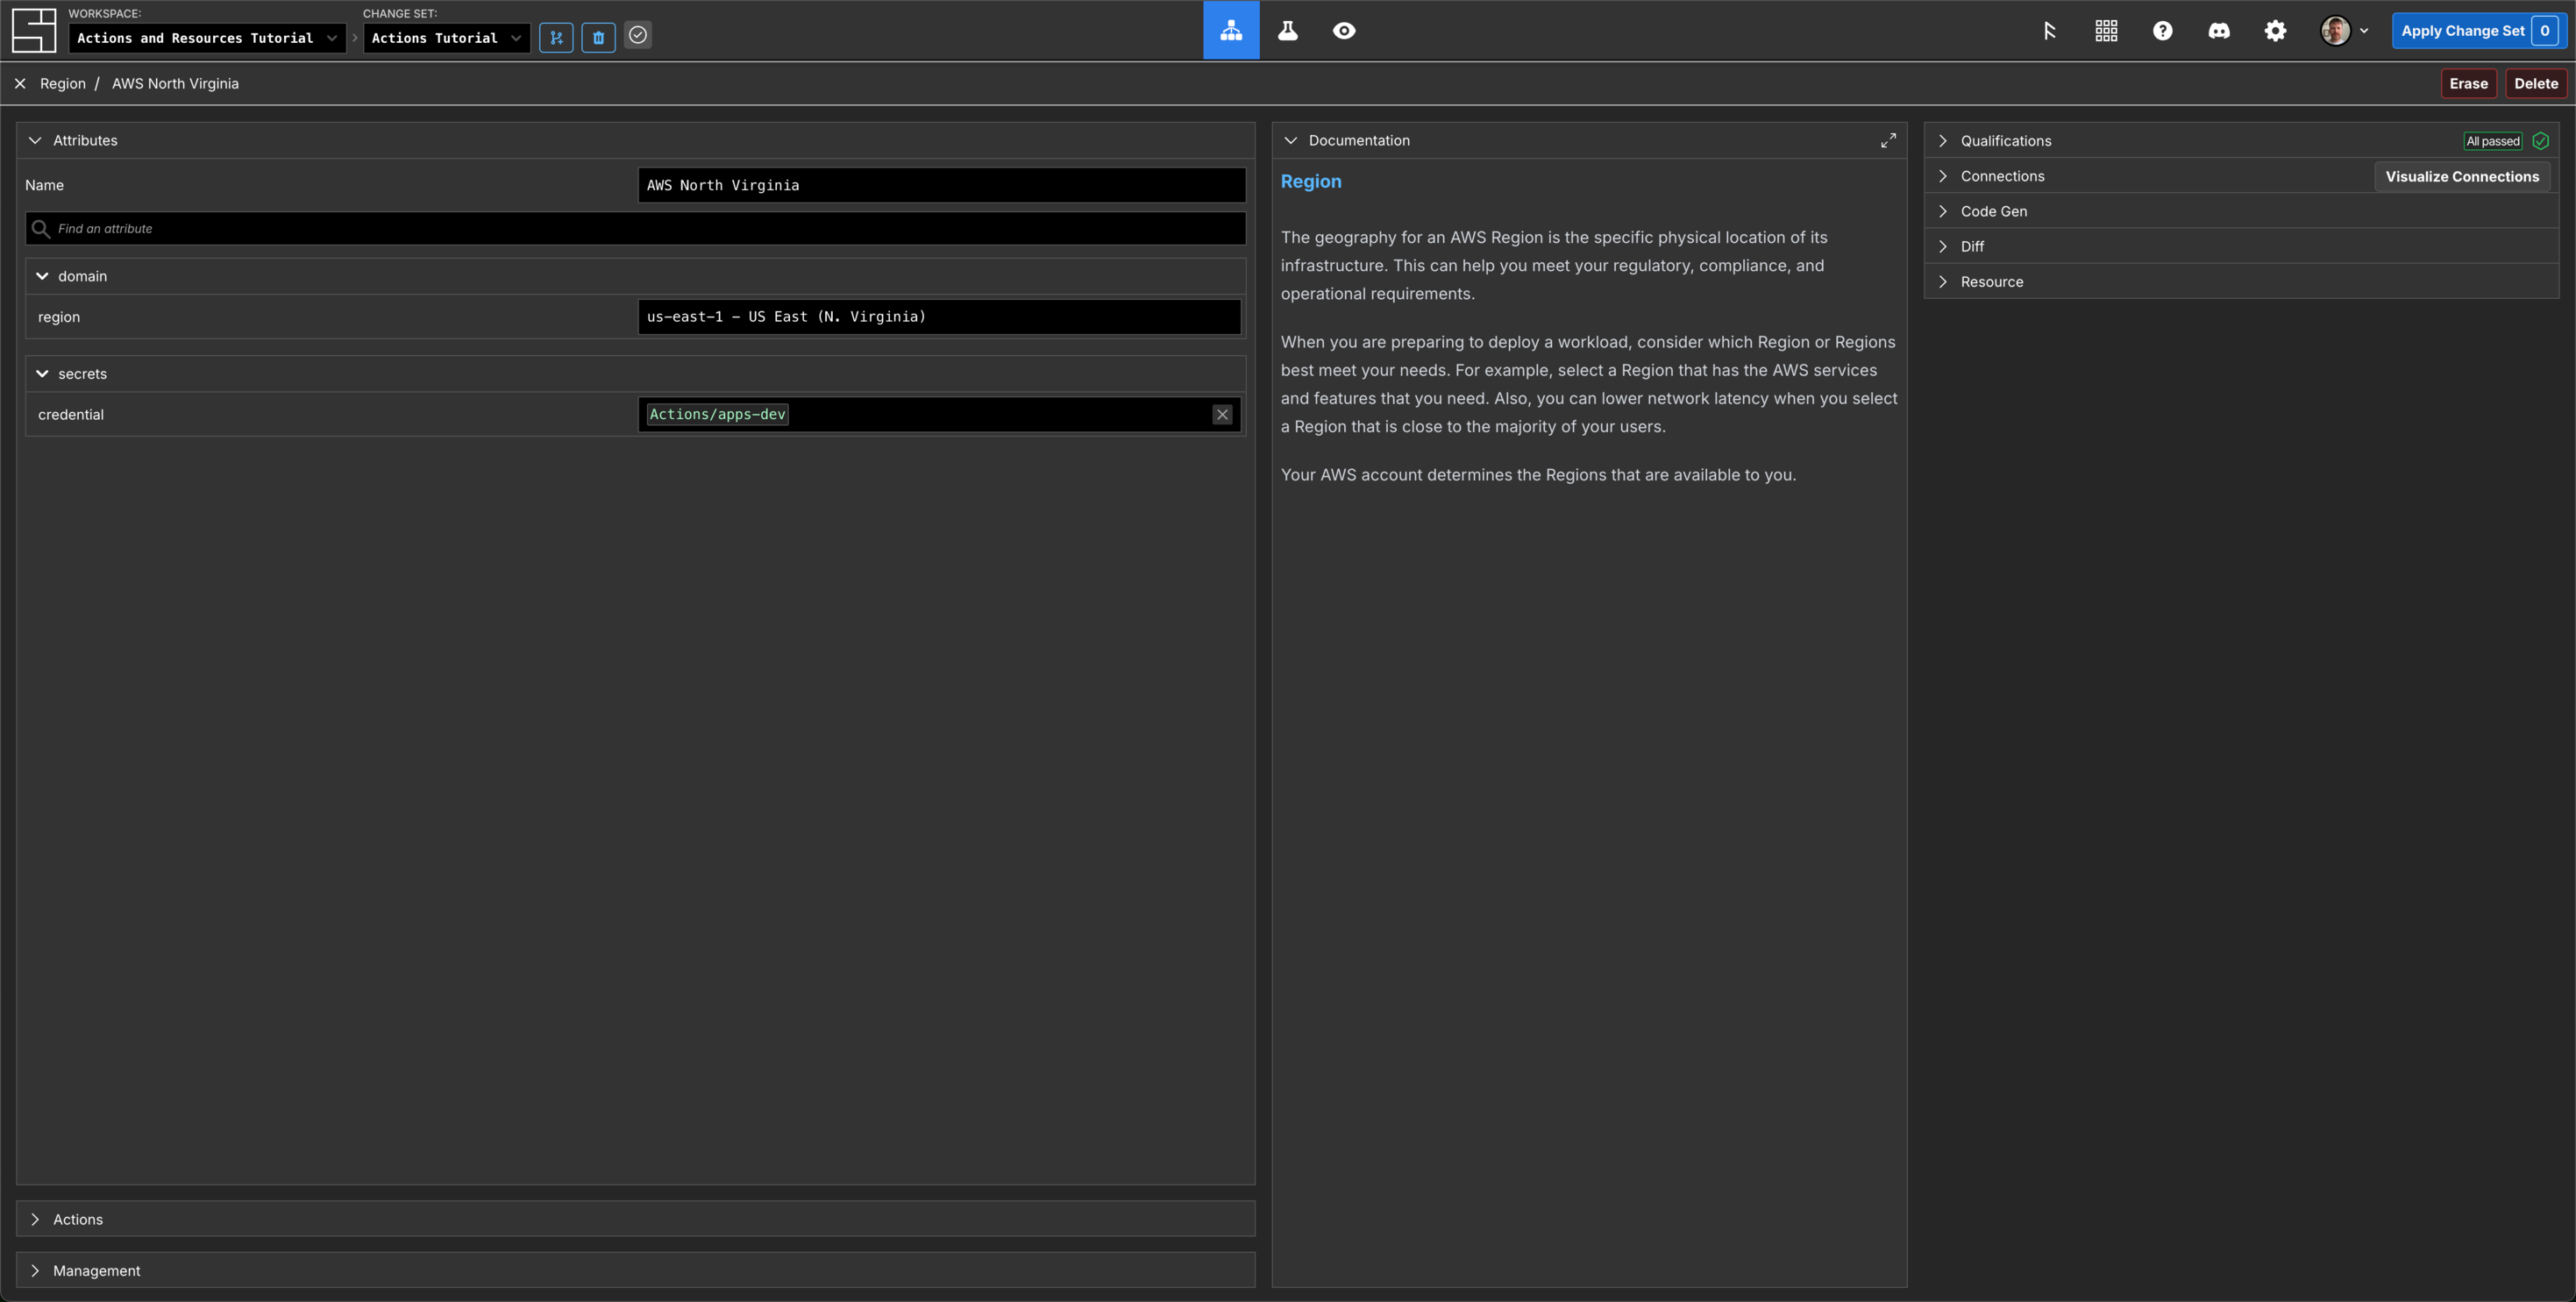Open the Model diagram view
Viewport: 2576px width, 1302px height.
(1231, 30)
